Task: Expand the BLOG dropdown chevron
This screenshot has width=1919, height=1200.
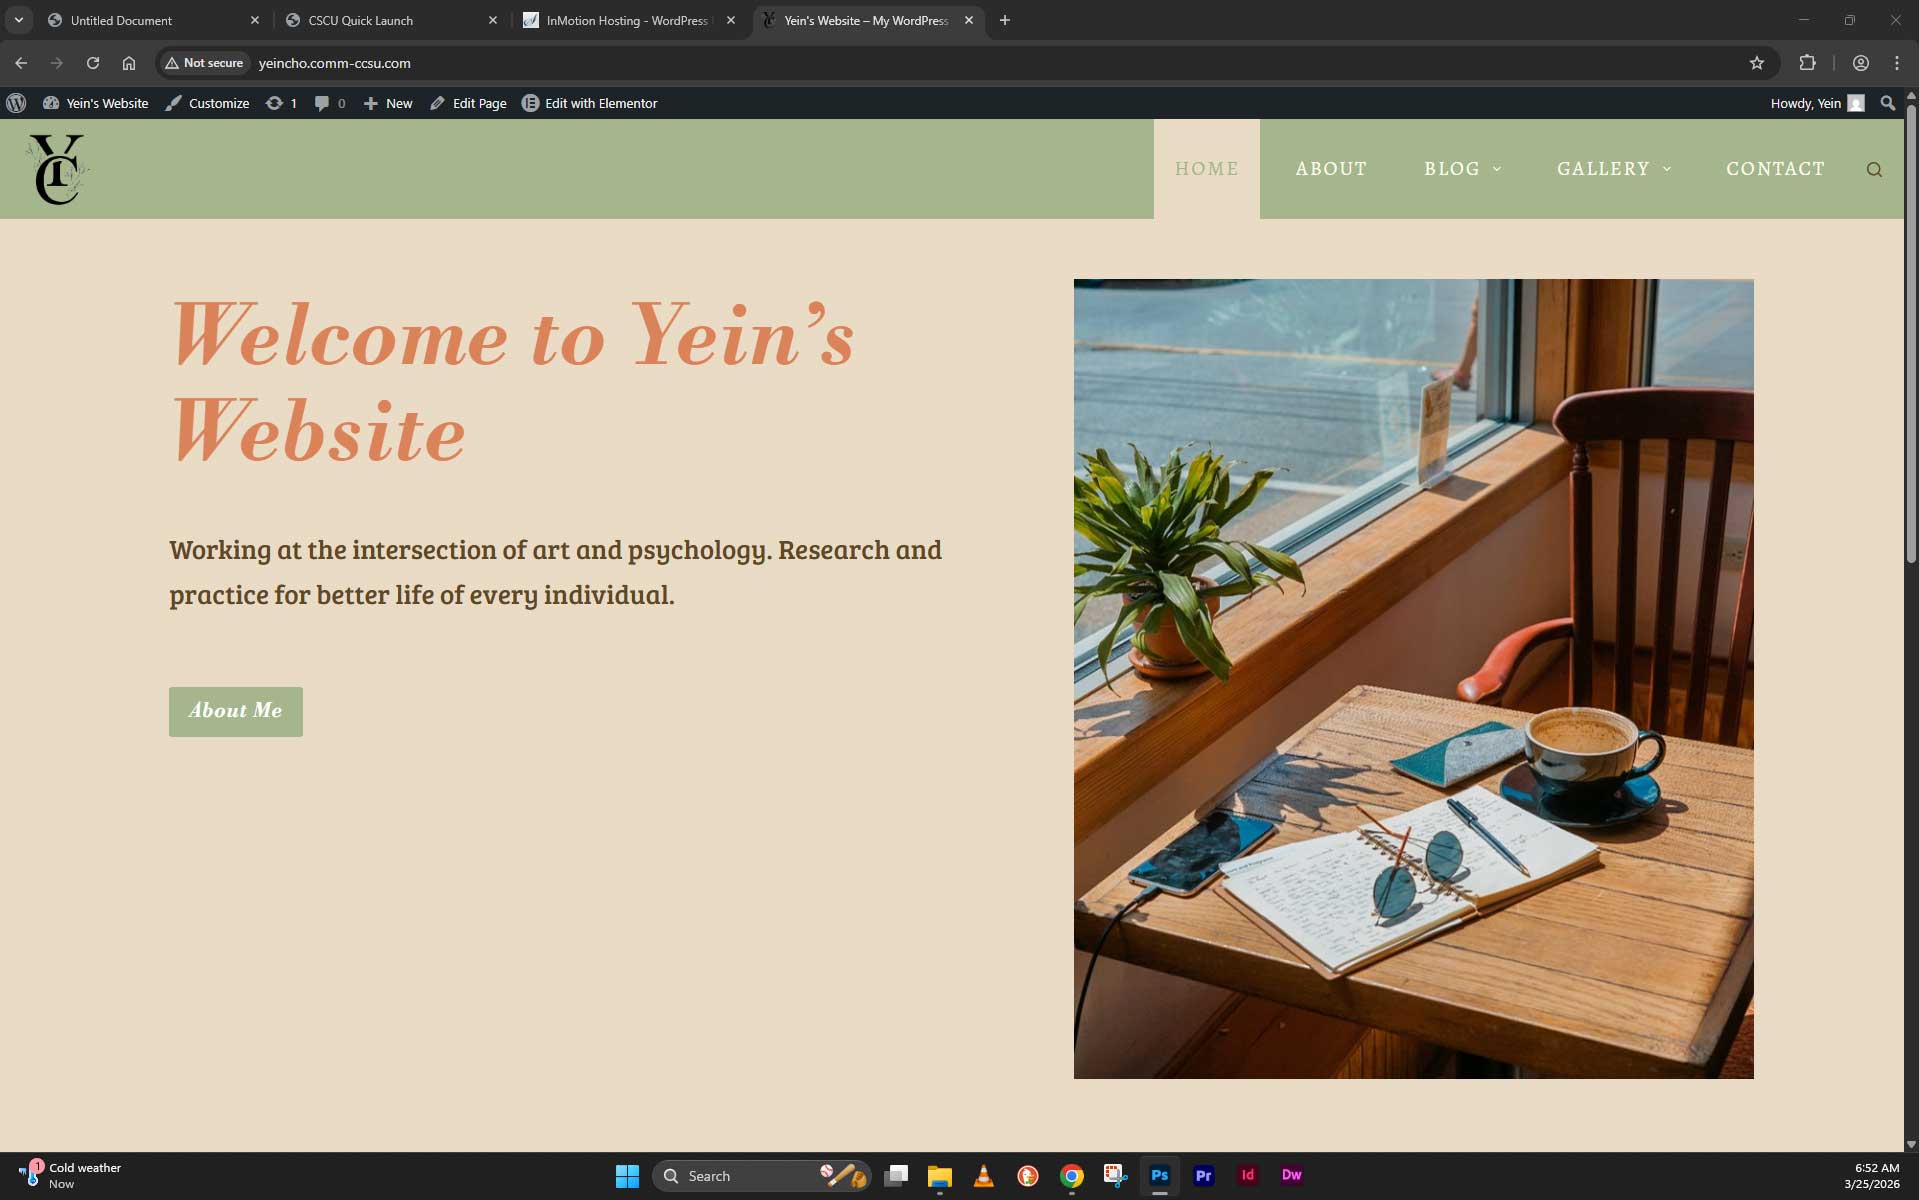Action: point(1497,169)
